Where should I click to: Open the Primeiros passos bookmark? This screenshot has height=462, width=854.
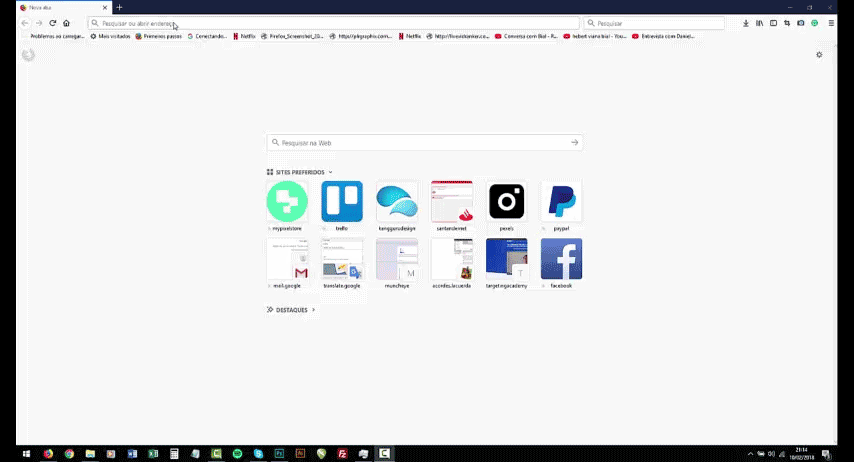click(158, 37)
